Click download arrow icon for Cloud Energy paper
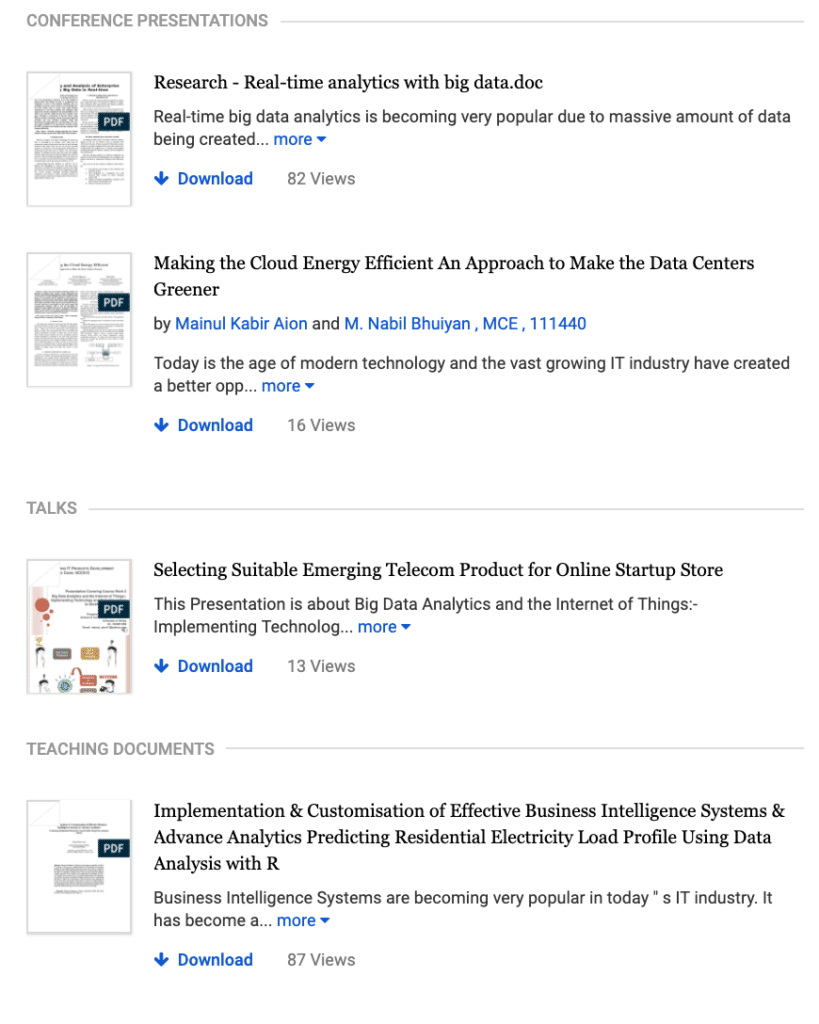The image size is (819, 1024). (x=161, y=425)
